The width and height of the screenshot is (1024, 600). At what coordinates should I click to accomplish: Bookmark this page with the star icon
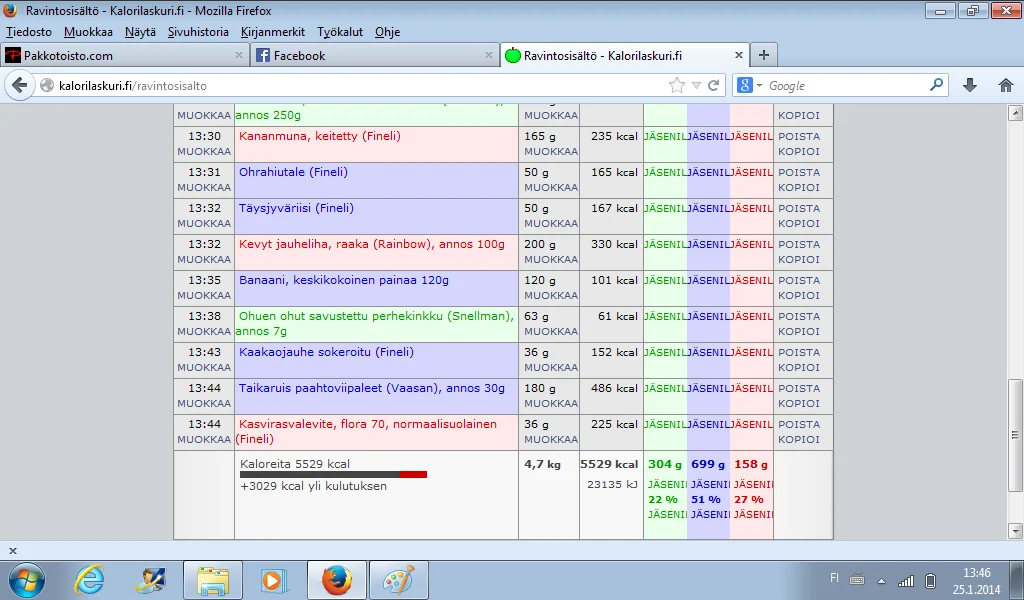(677, 86)
